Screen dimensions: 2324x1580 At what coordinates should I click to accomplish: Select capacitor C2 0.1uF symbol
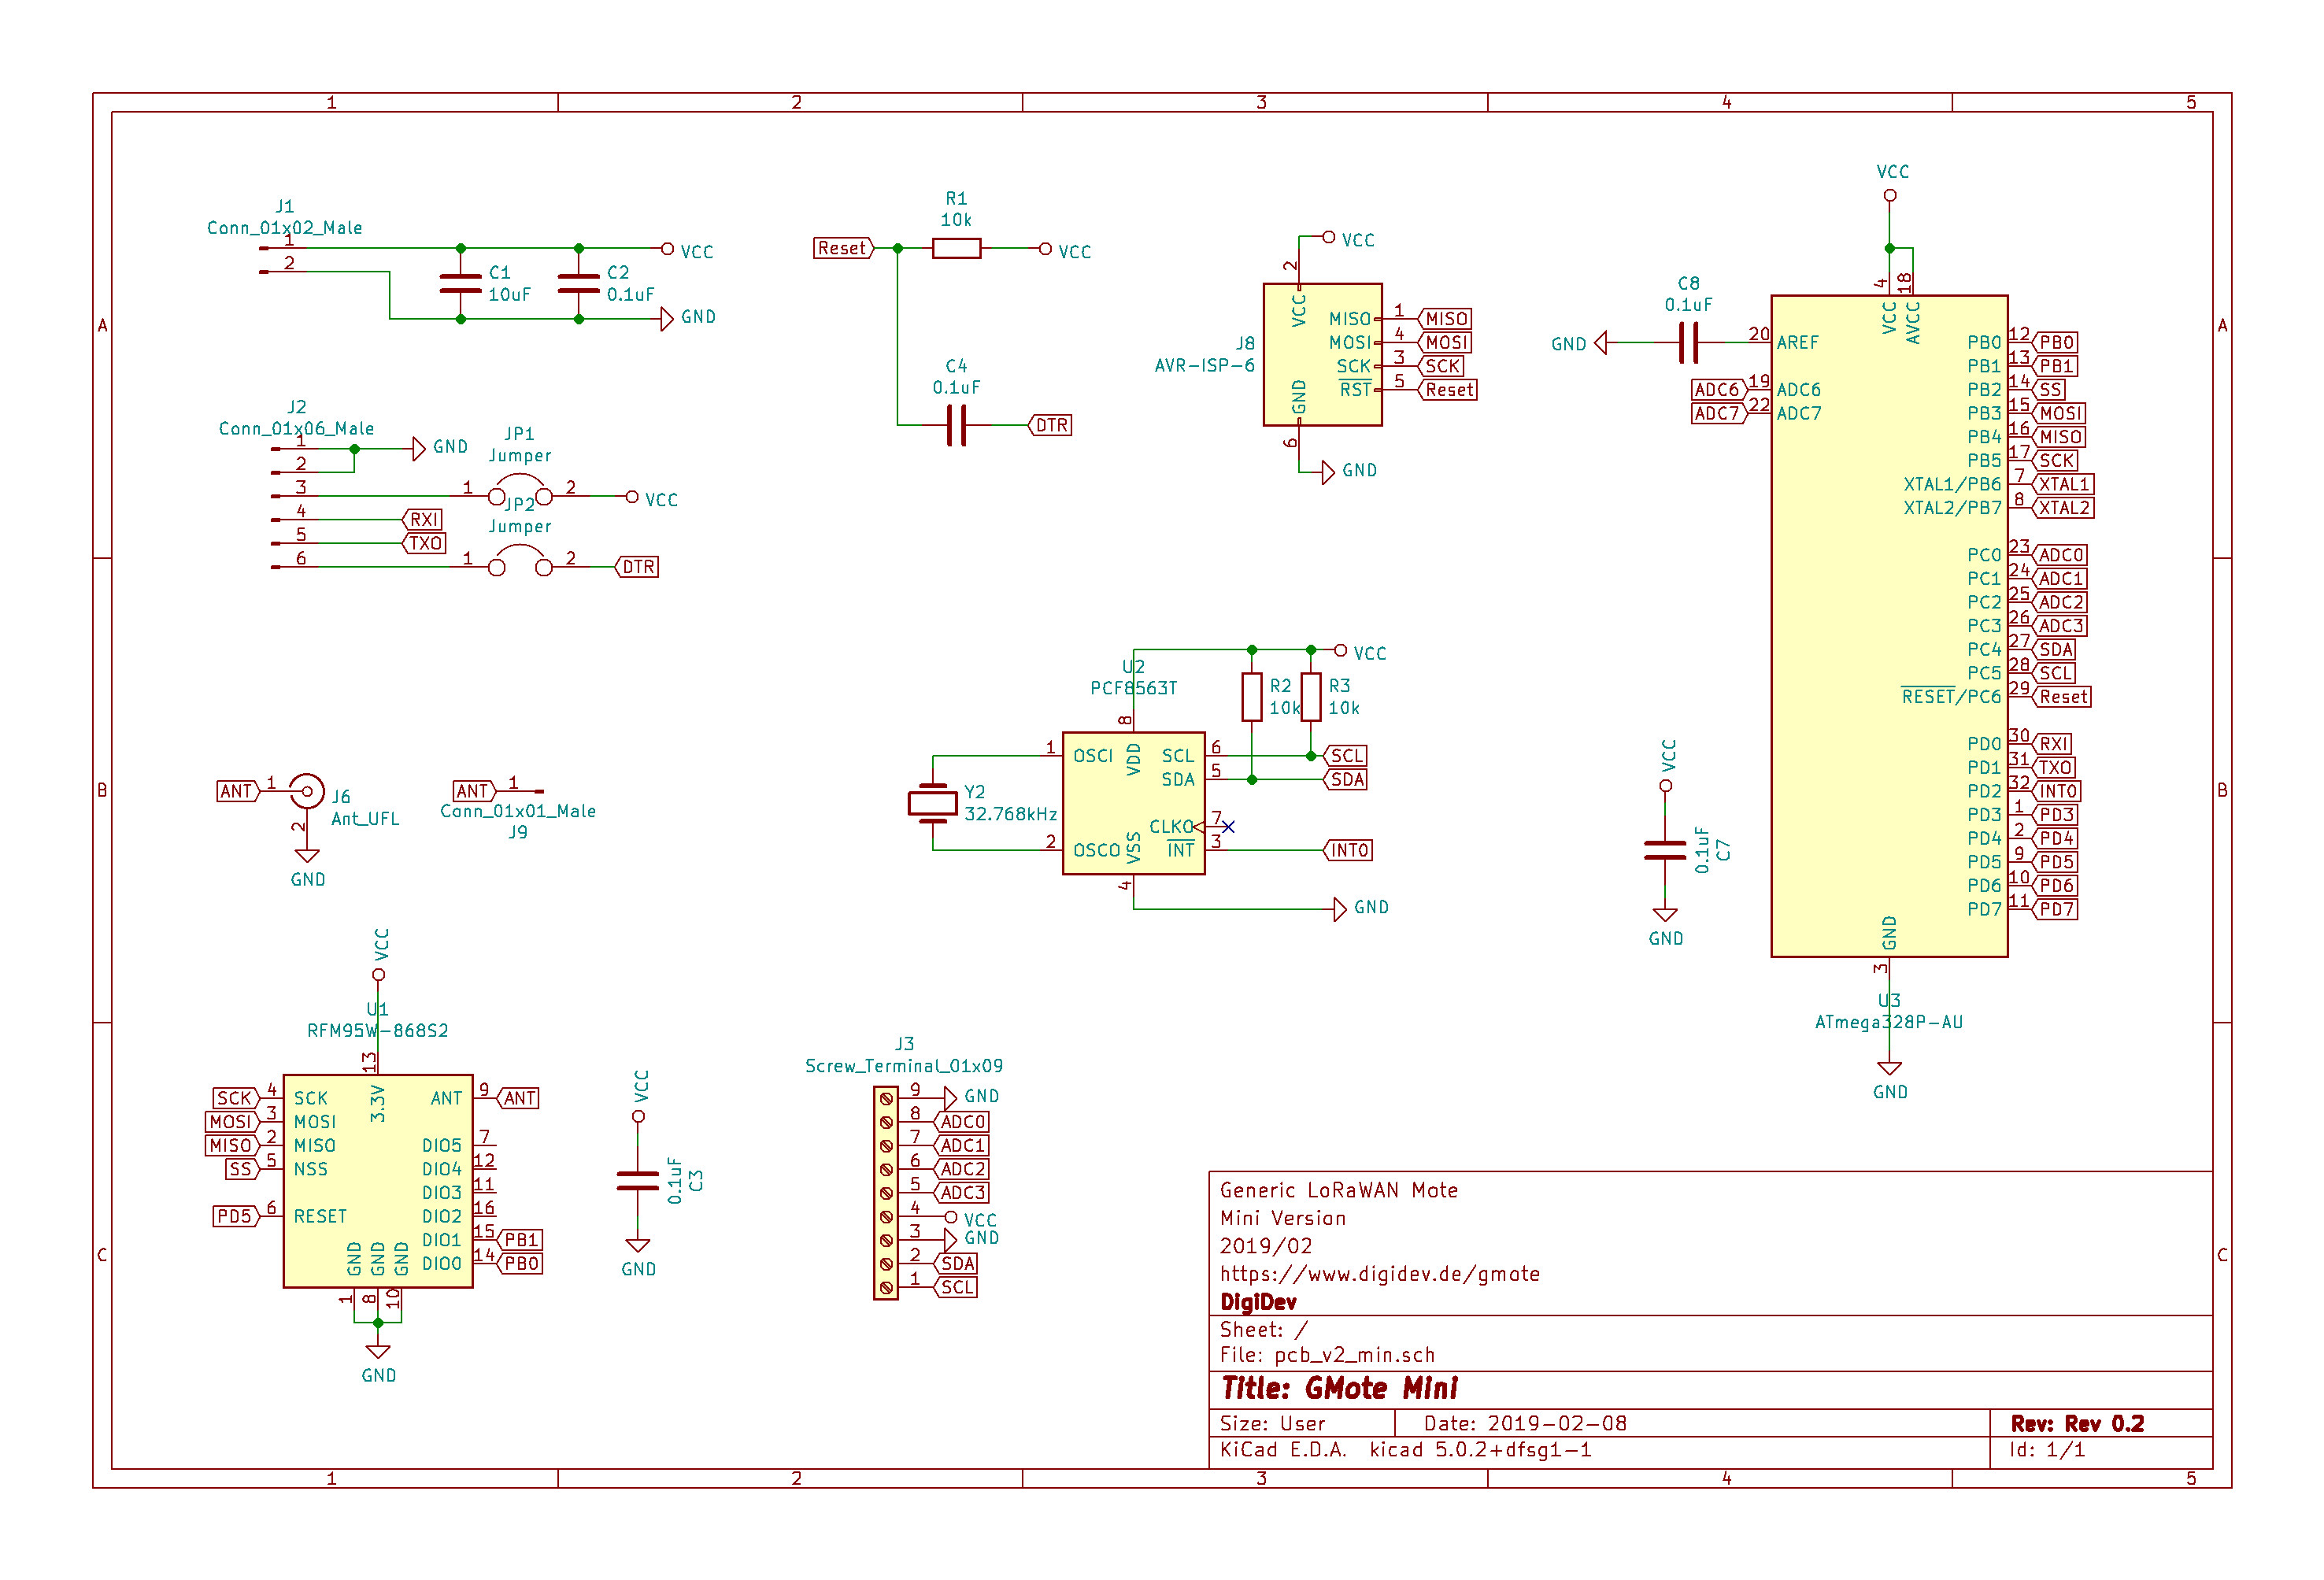coord(578,284)
